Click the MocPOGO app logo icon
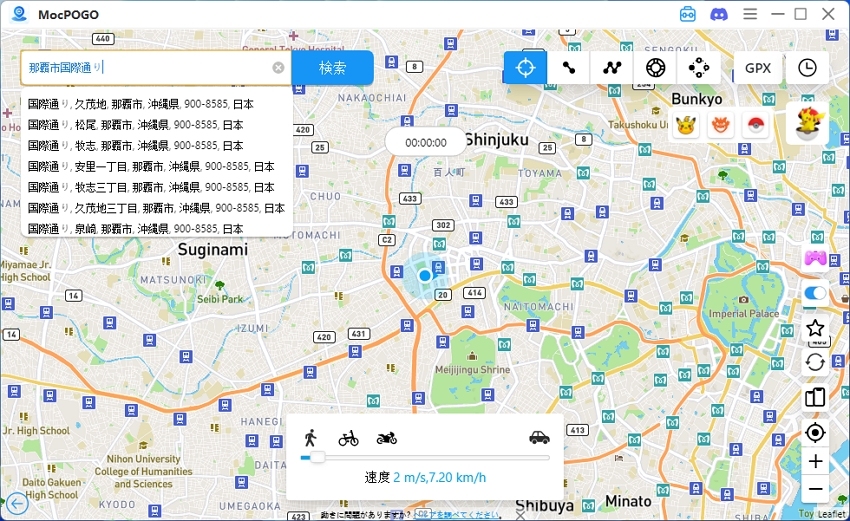The width and height of the screenshot is (850, 521). [x=20, y=14]
